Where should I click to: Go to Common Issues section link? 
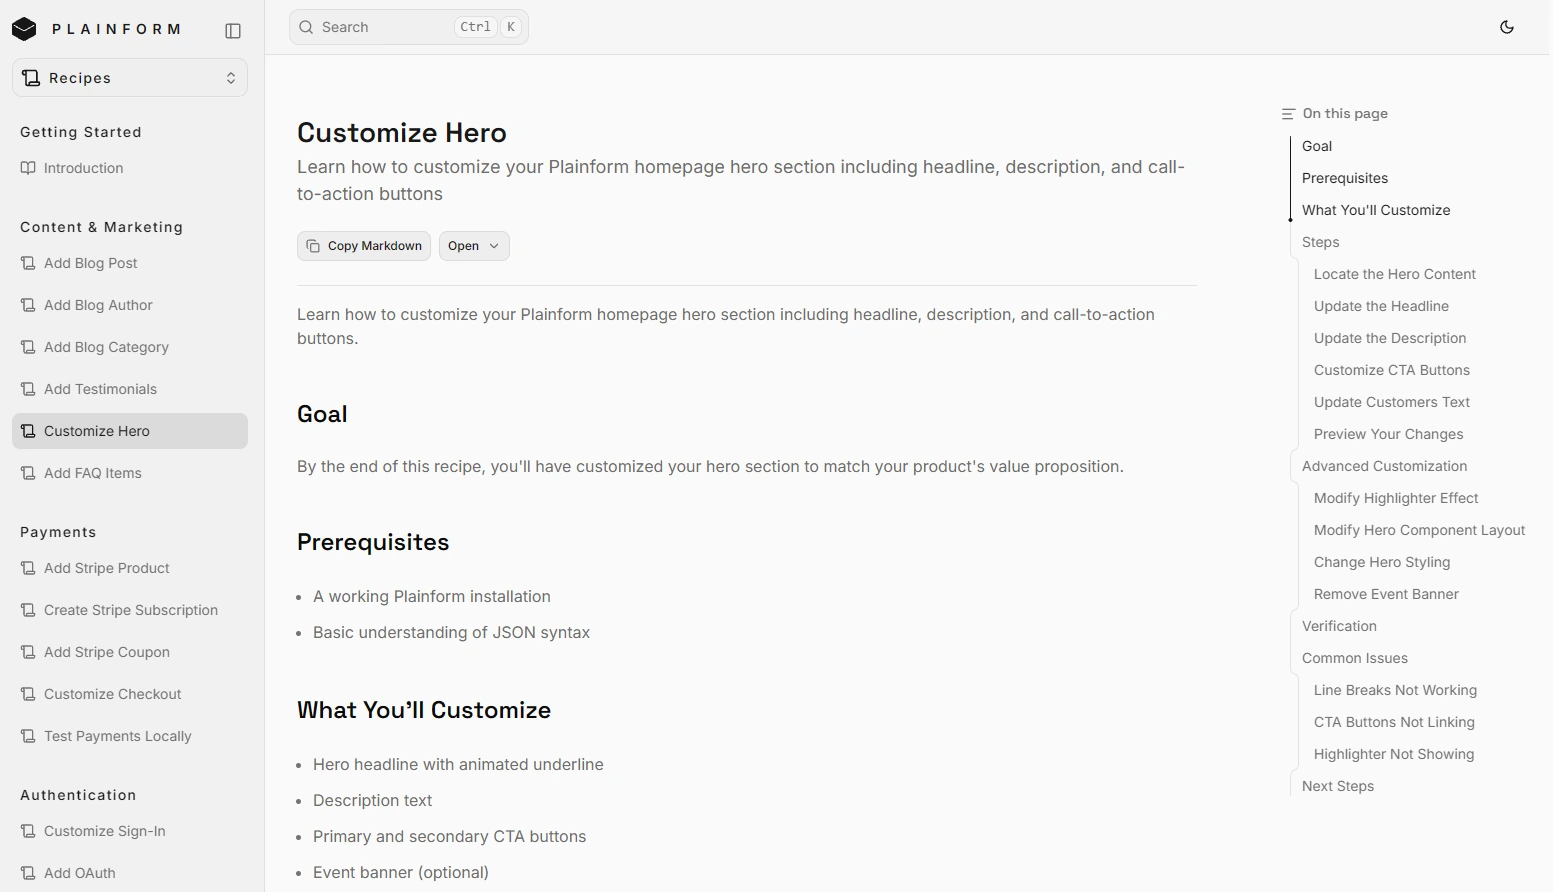[x=1355, y=658]
